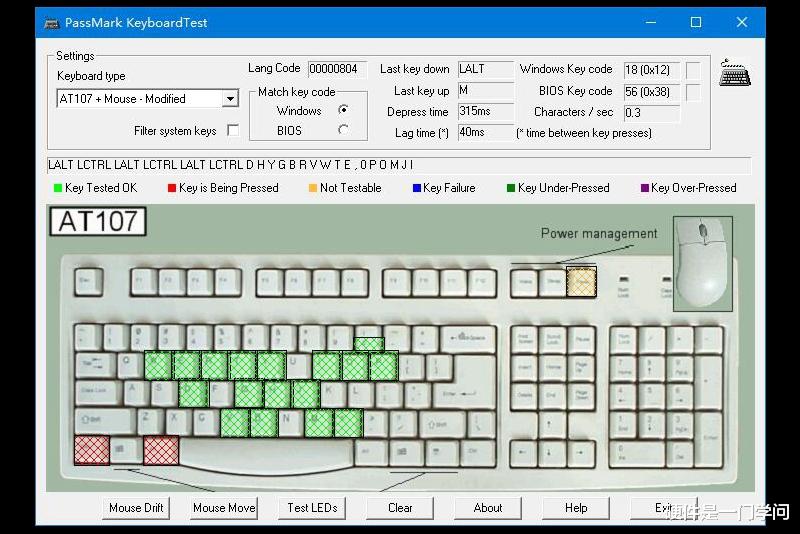Click the Lang Code field showing 00000804

(336, 69)
